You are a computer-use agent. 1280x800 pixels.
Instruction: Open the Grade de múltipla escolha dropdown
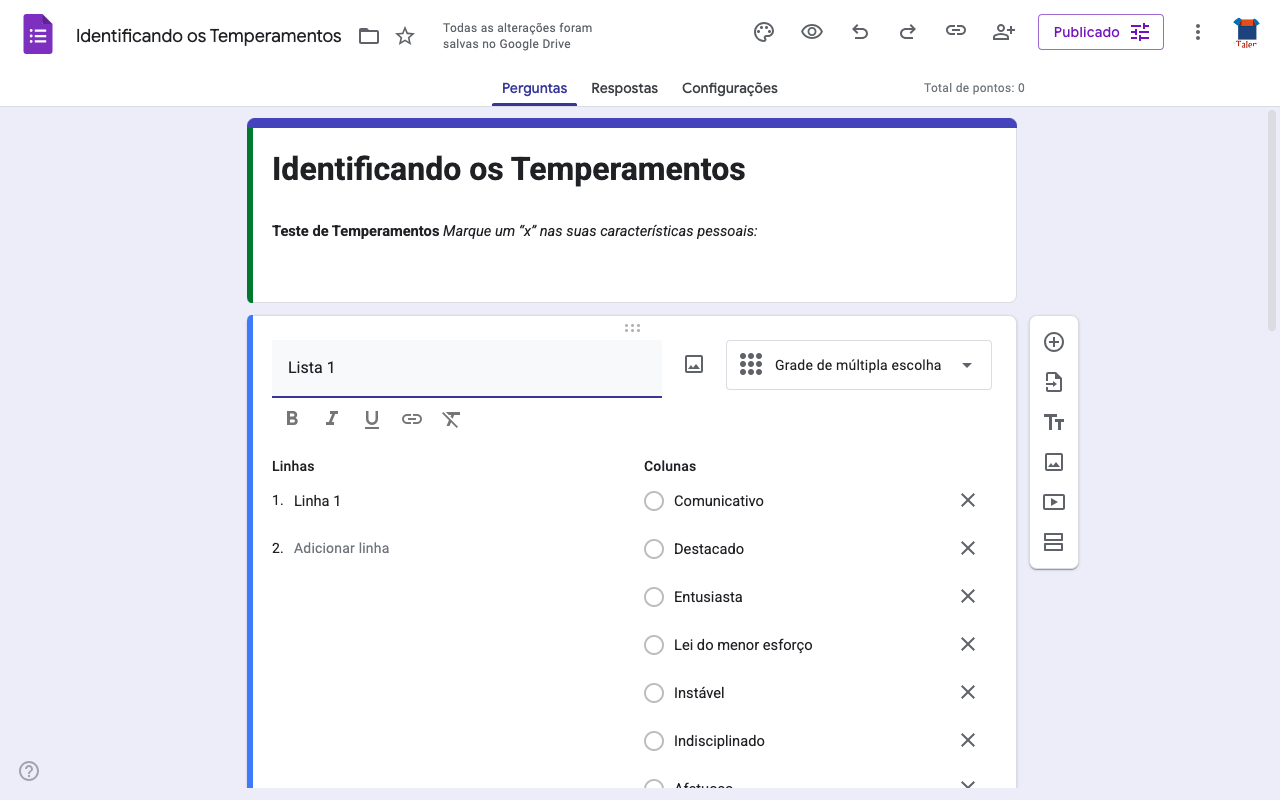pyautogui.click(x=858, y=365)
